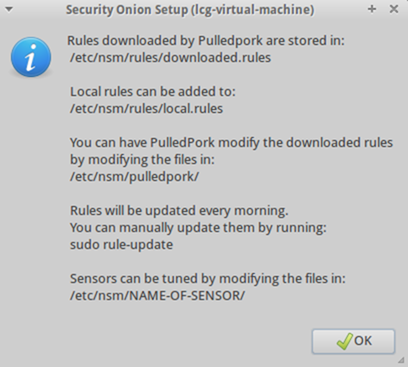Screen dimensions: 408x367
Task: Click the blue information icon
Action: click(x=31, y=57)
